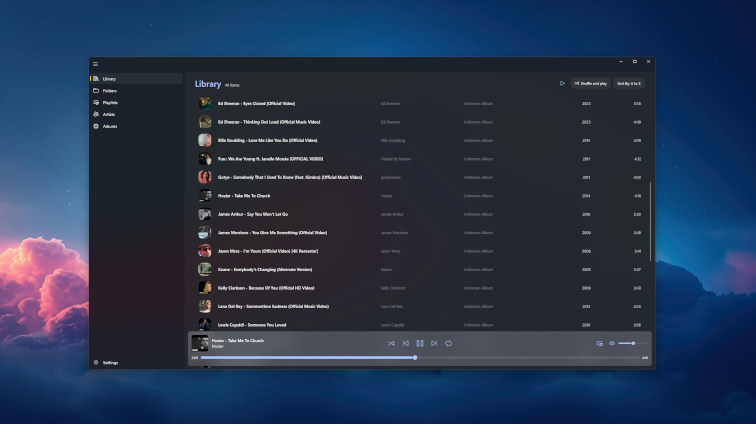The width and height of the screenshot is (756, 424).
Task: Click the Hozier artist link in player bar
Action: tap(218, 346)
